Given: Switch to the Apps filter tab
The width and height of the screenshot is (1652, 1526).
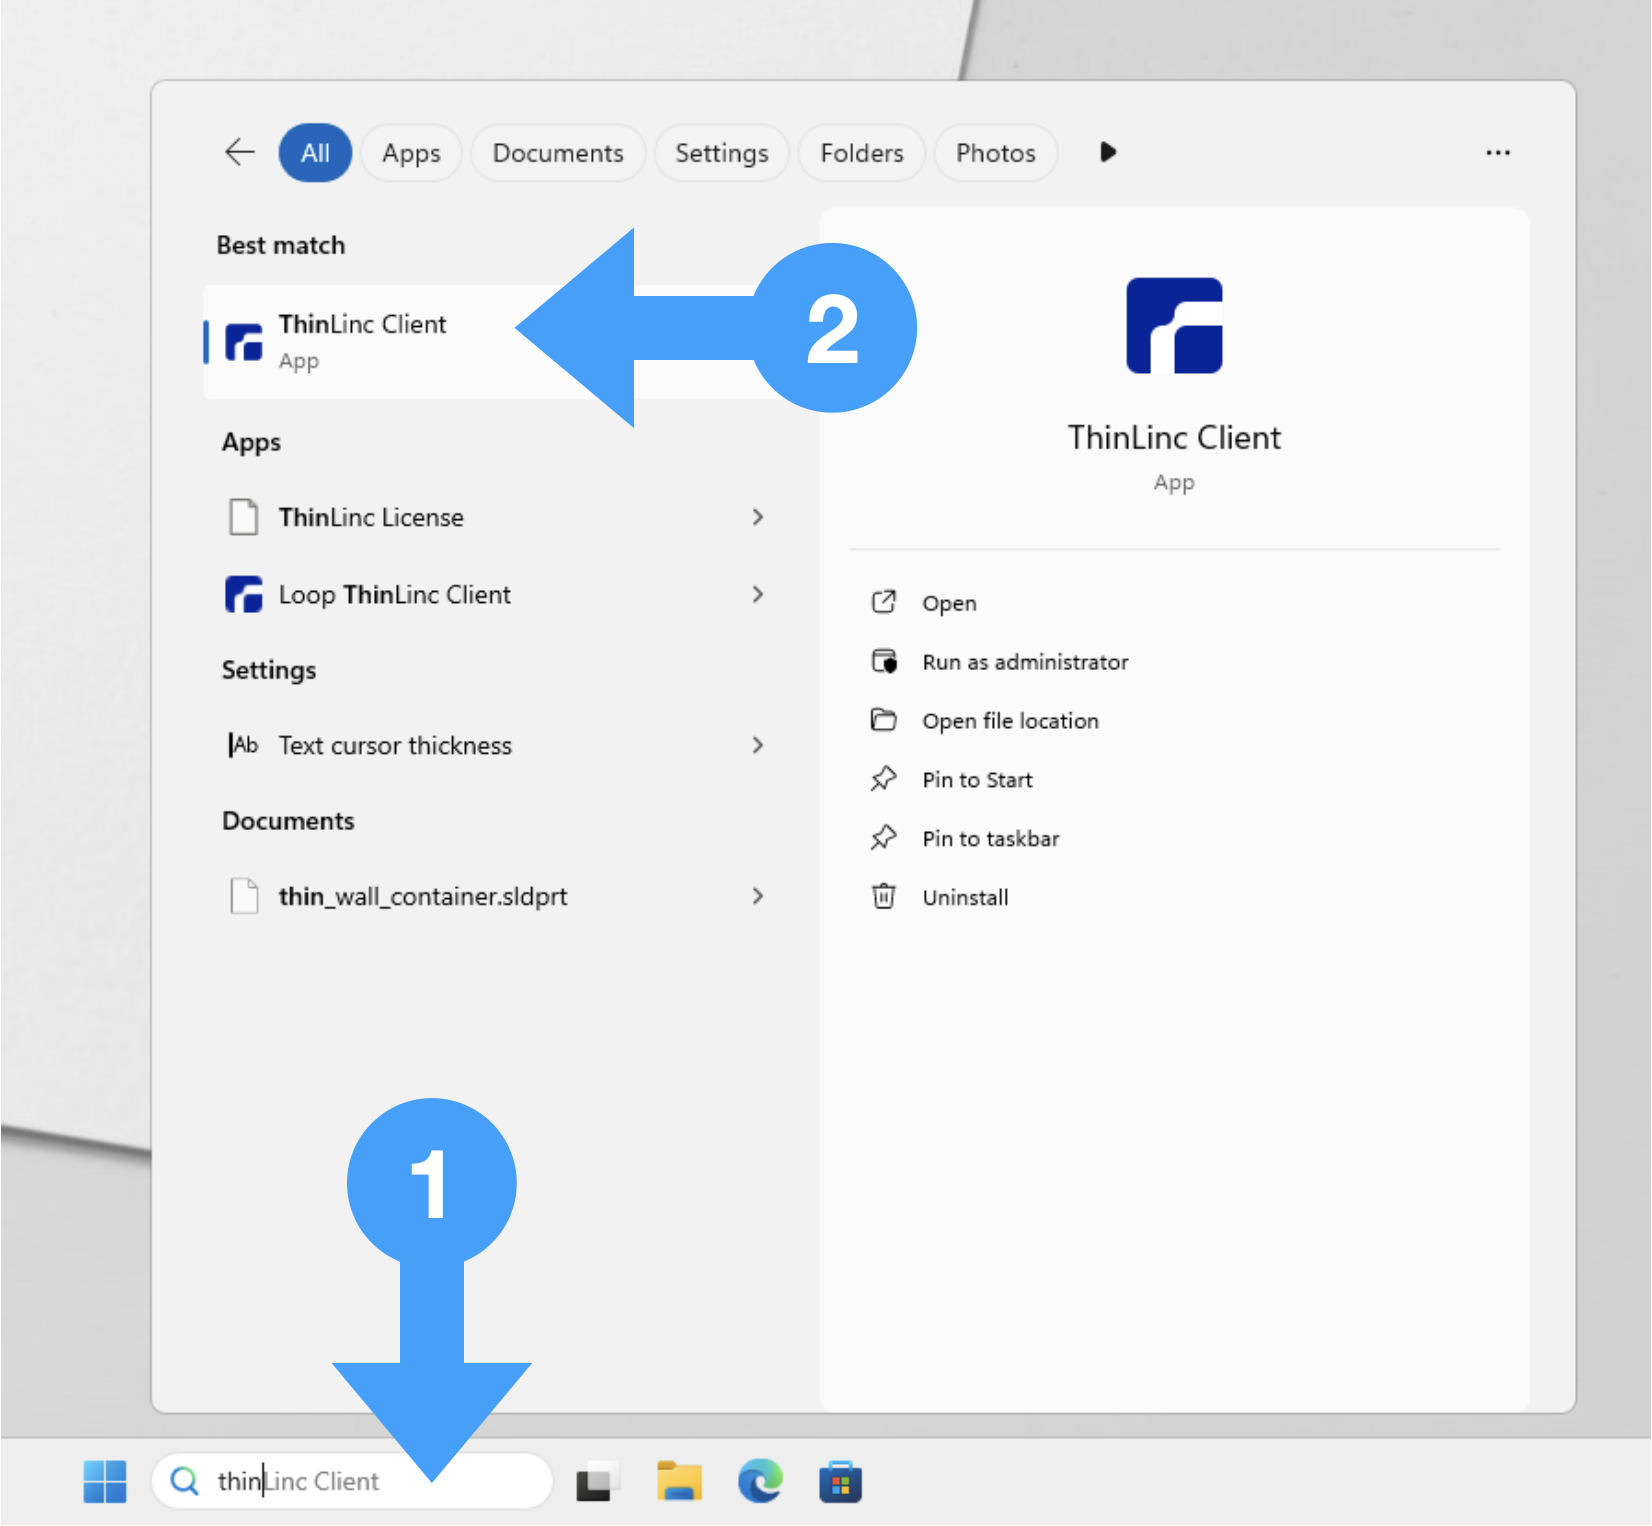Looking at the screenshot, I should (411, 153).
